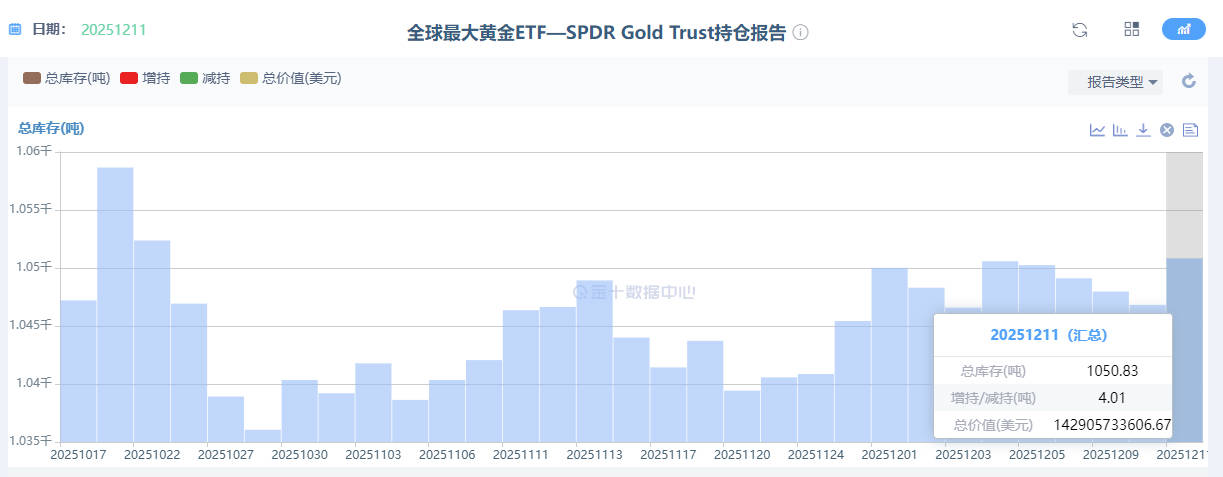Click the x-axis label 20251027
The height and width of the screenshot is (477, 1223).
(225, 454)
